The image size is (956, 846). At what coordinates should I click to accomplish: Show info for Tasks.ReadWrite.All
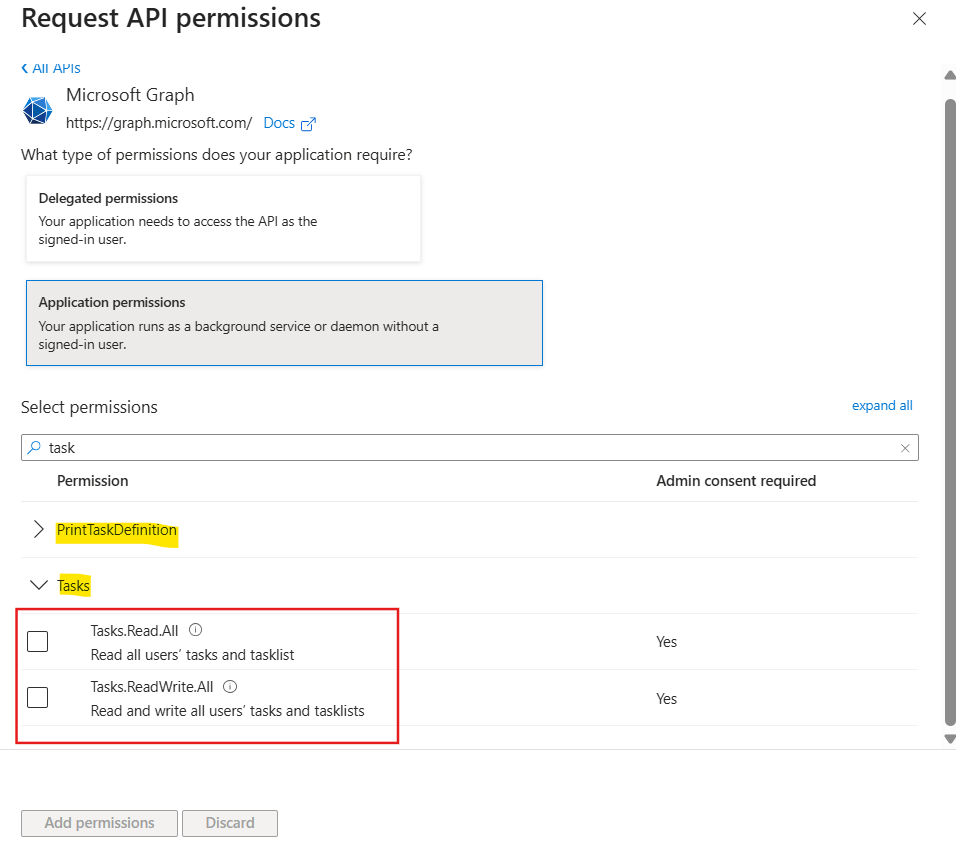click(230, 686)
